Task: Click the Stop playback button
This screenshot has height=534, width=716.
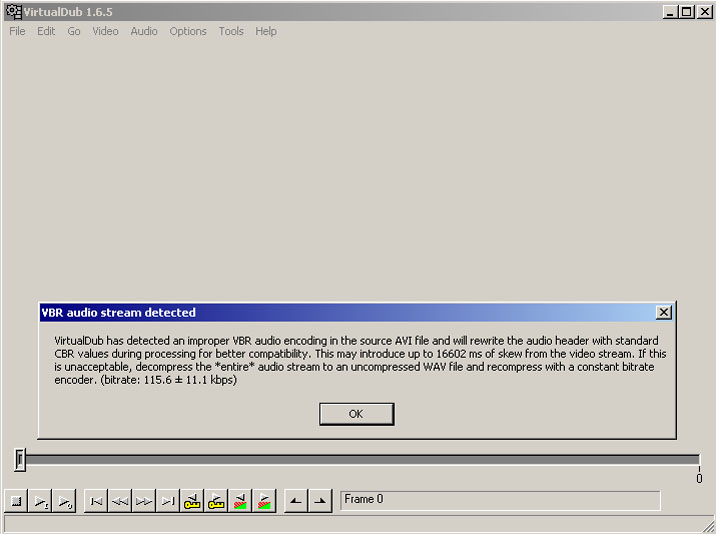Action: tap(16, 501)
